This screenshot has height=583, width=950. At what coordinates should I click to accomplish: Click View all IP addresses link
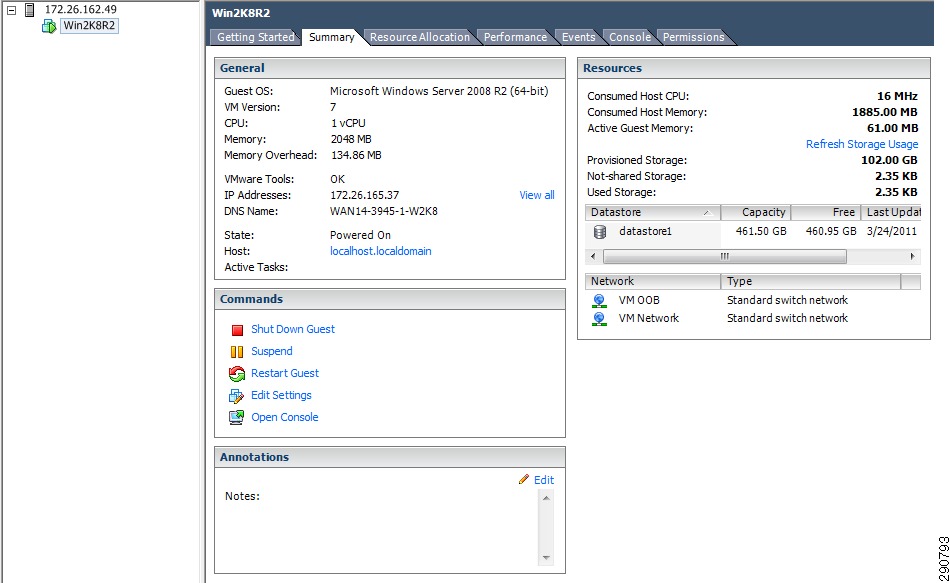pyautogui.click(x=537, y=195)
